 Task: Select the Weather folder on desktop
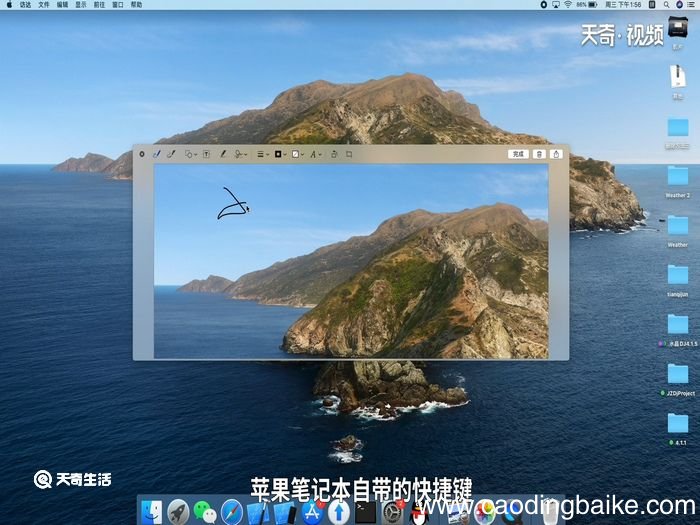point(678,231)
